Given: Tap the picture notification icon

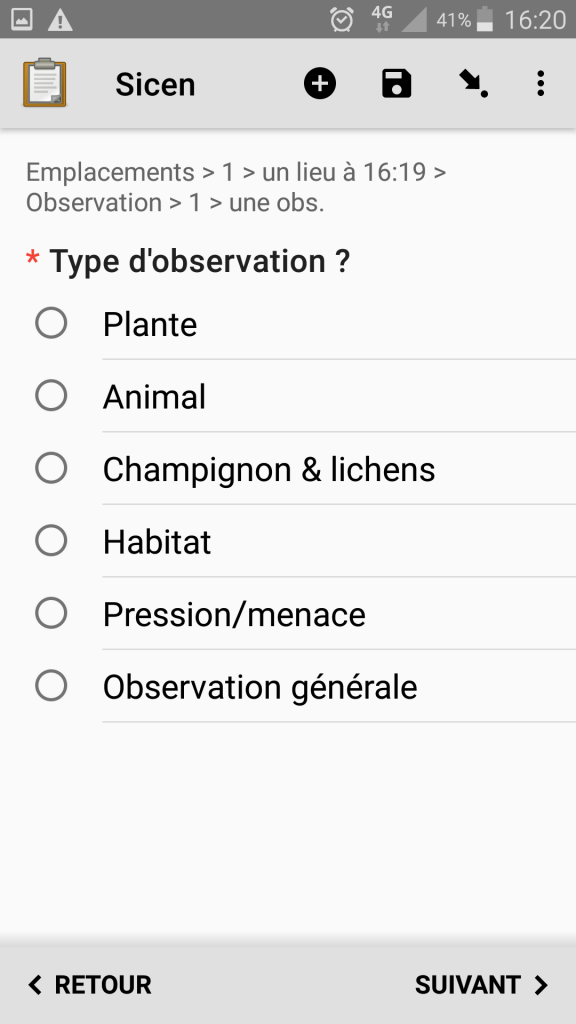Looking at the screenshot, I should pyautogui.click(x=22, y=20).
